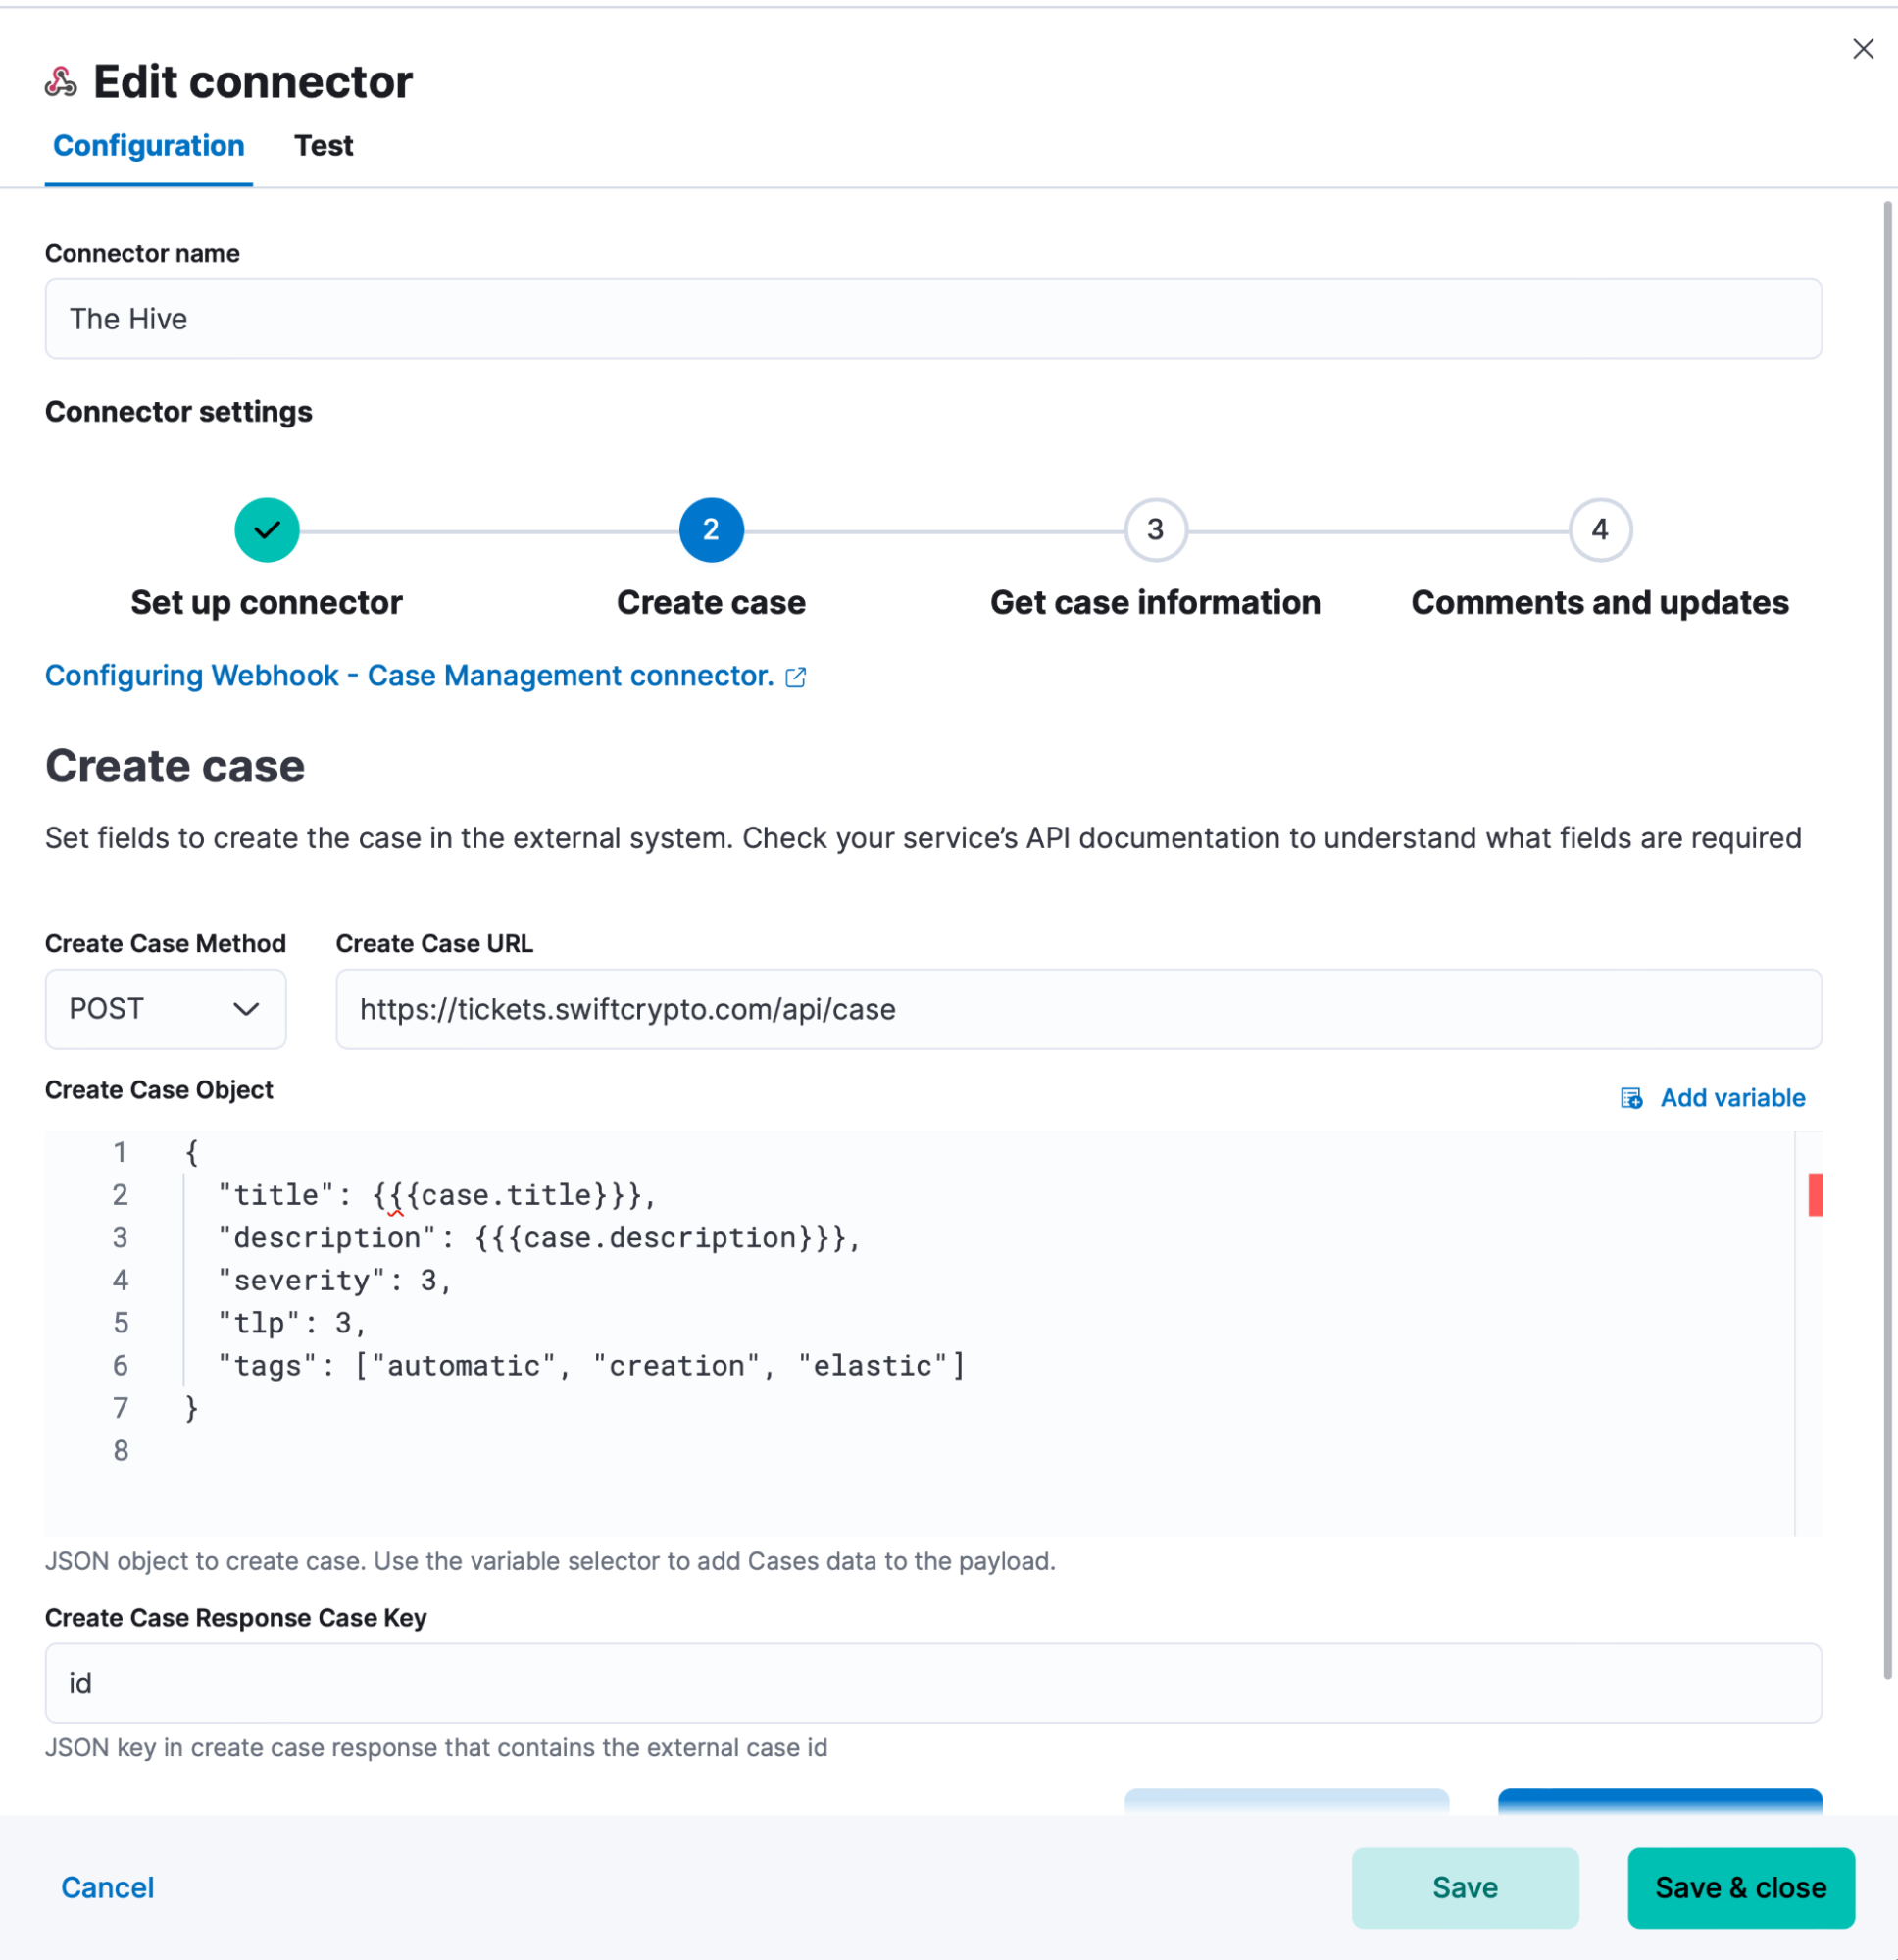
Task: Click the Save button
Action: pyautogui.click(x=1465, y=1887)
